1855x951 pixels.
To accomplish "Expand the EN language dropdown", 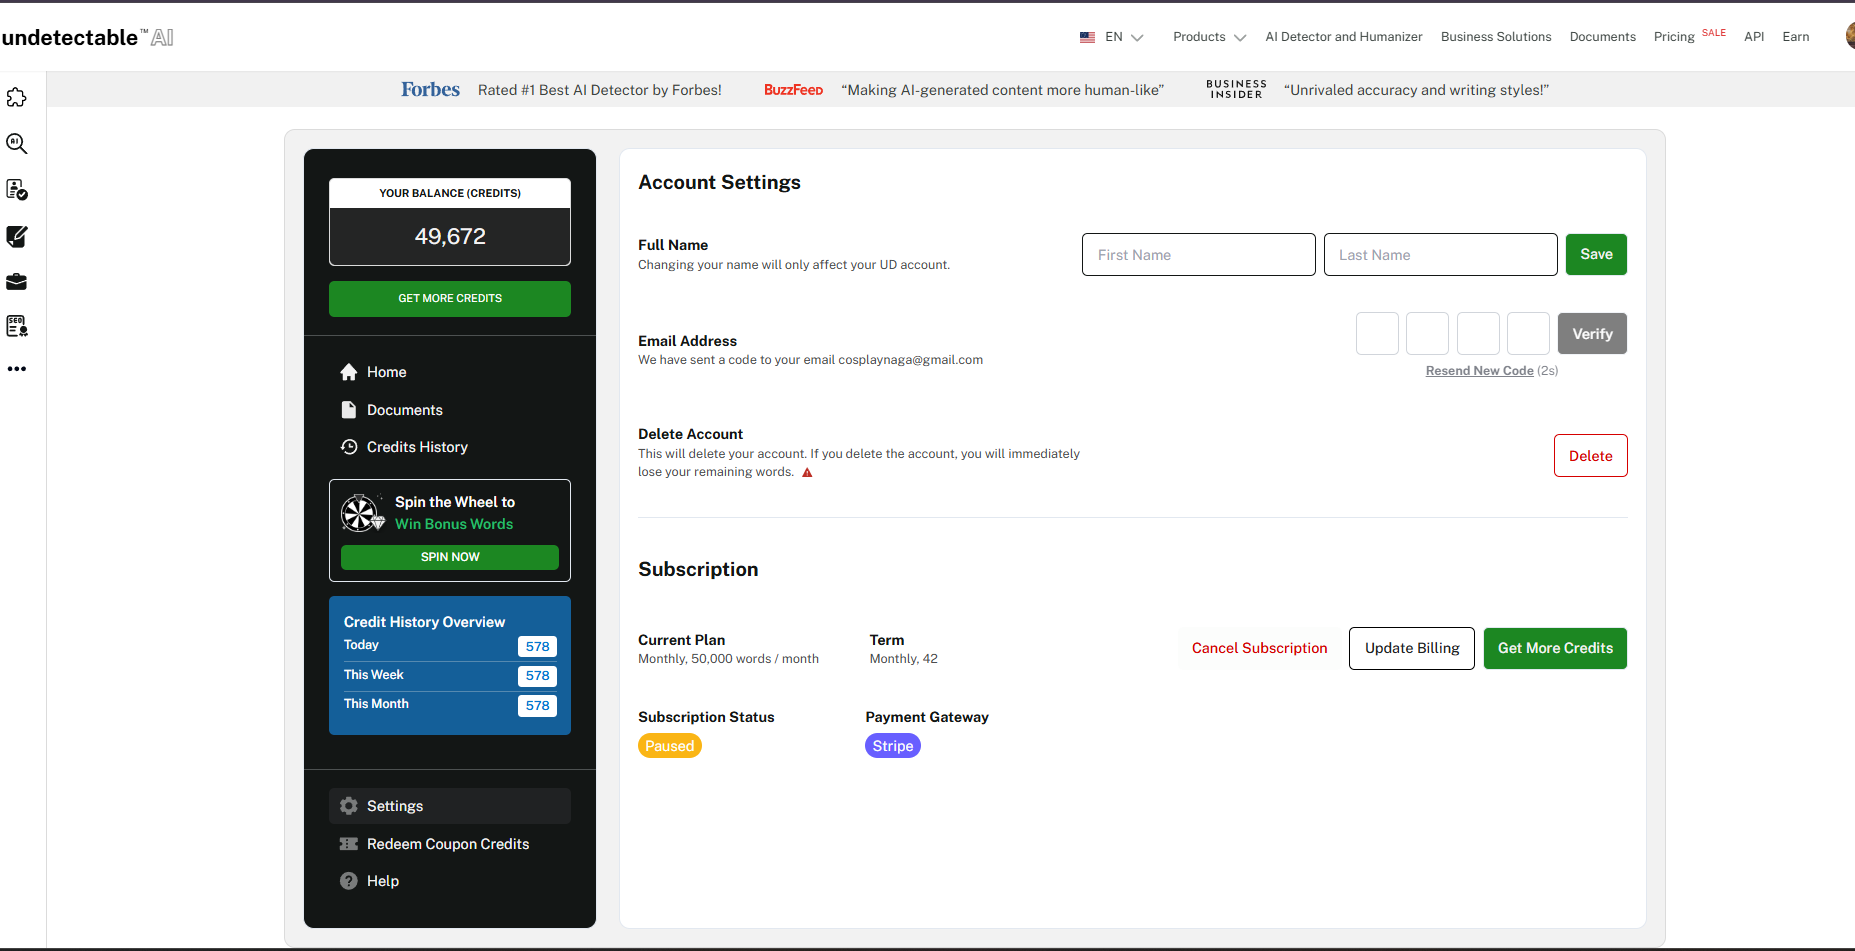I will coord(1111,37).
